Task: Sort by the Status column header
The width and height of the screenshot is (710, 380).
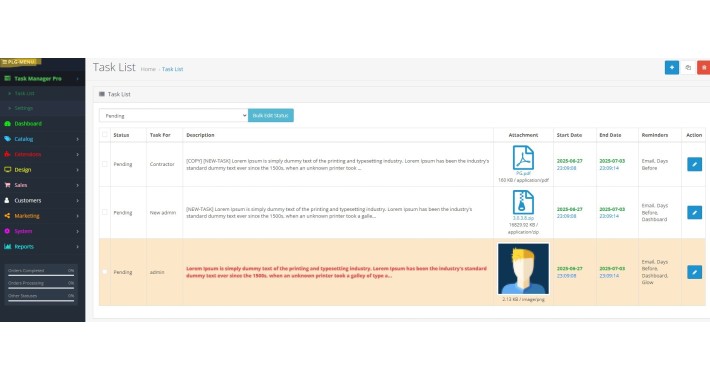Action: click(121, 135)
